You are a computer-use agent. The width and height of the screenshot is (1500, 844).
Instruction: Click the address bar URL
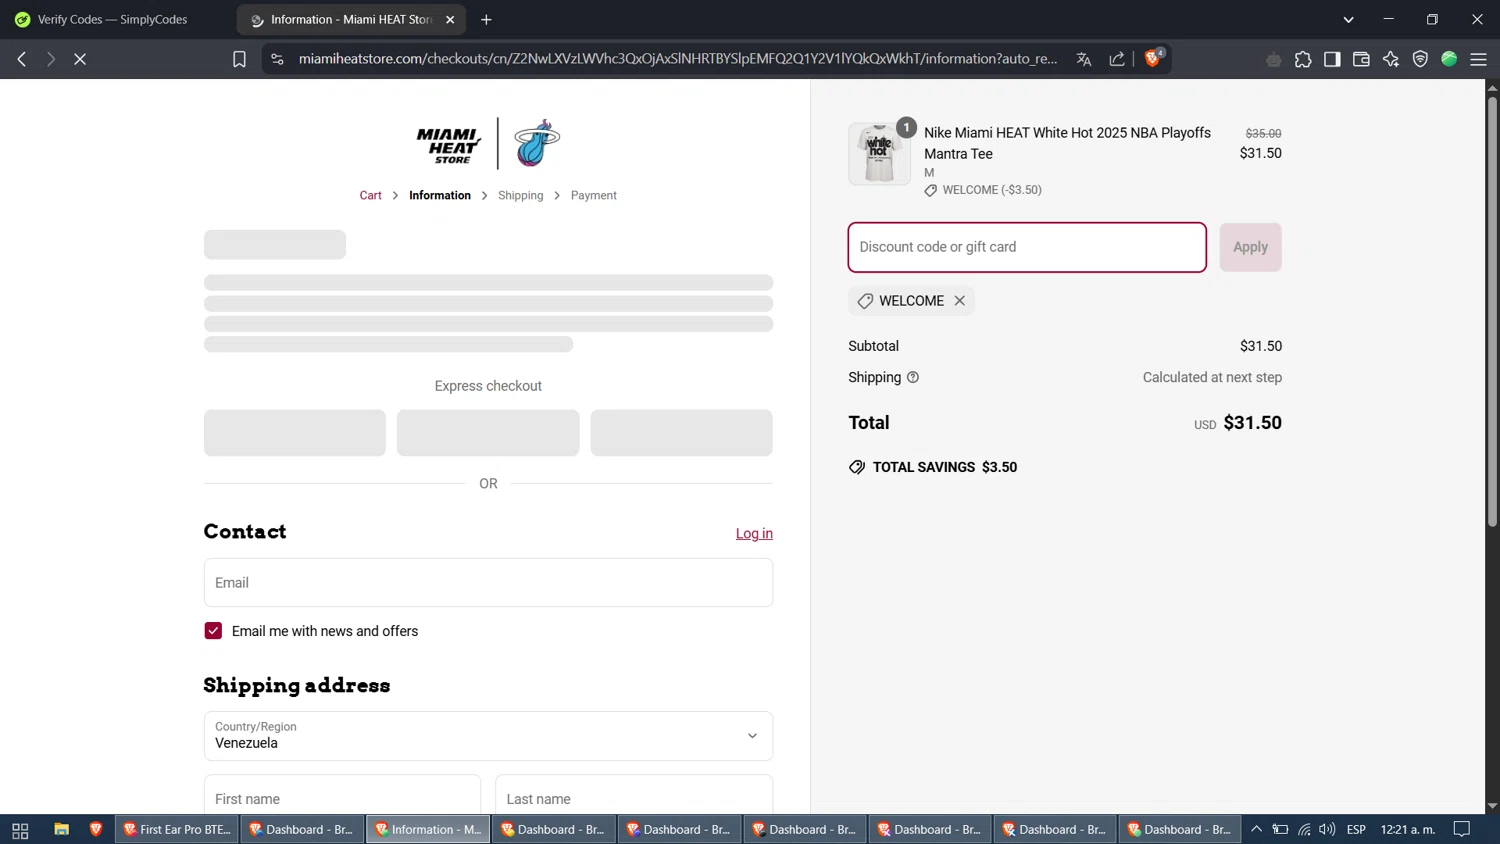pyautogui.click(x=678, y=59)
